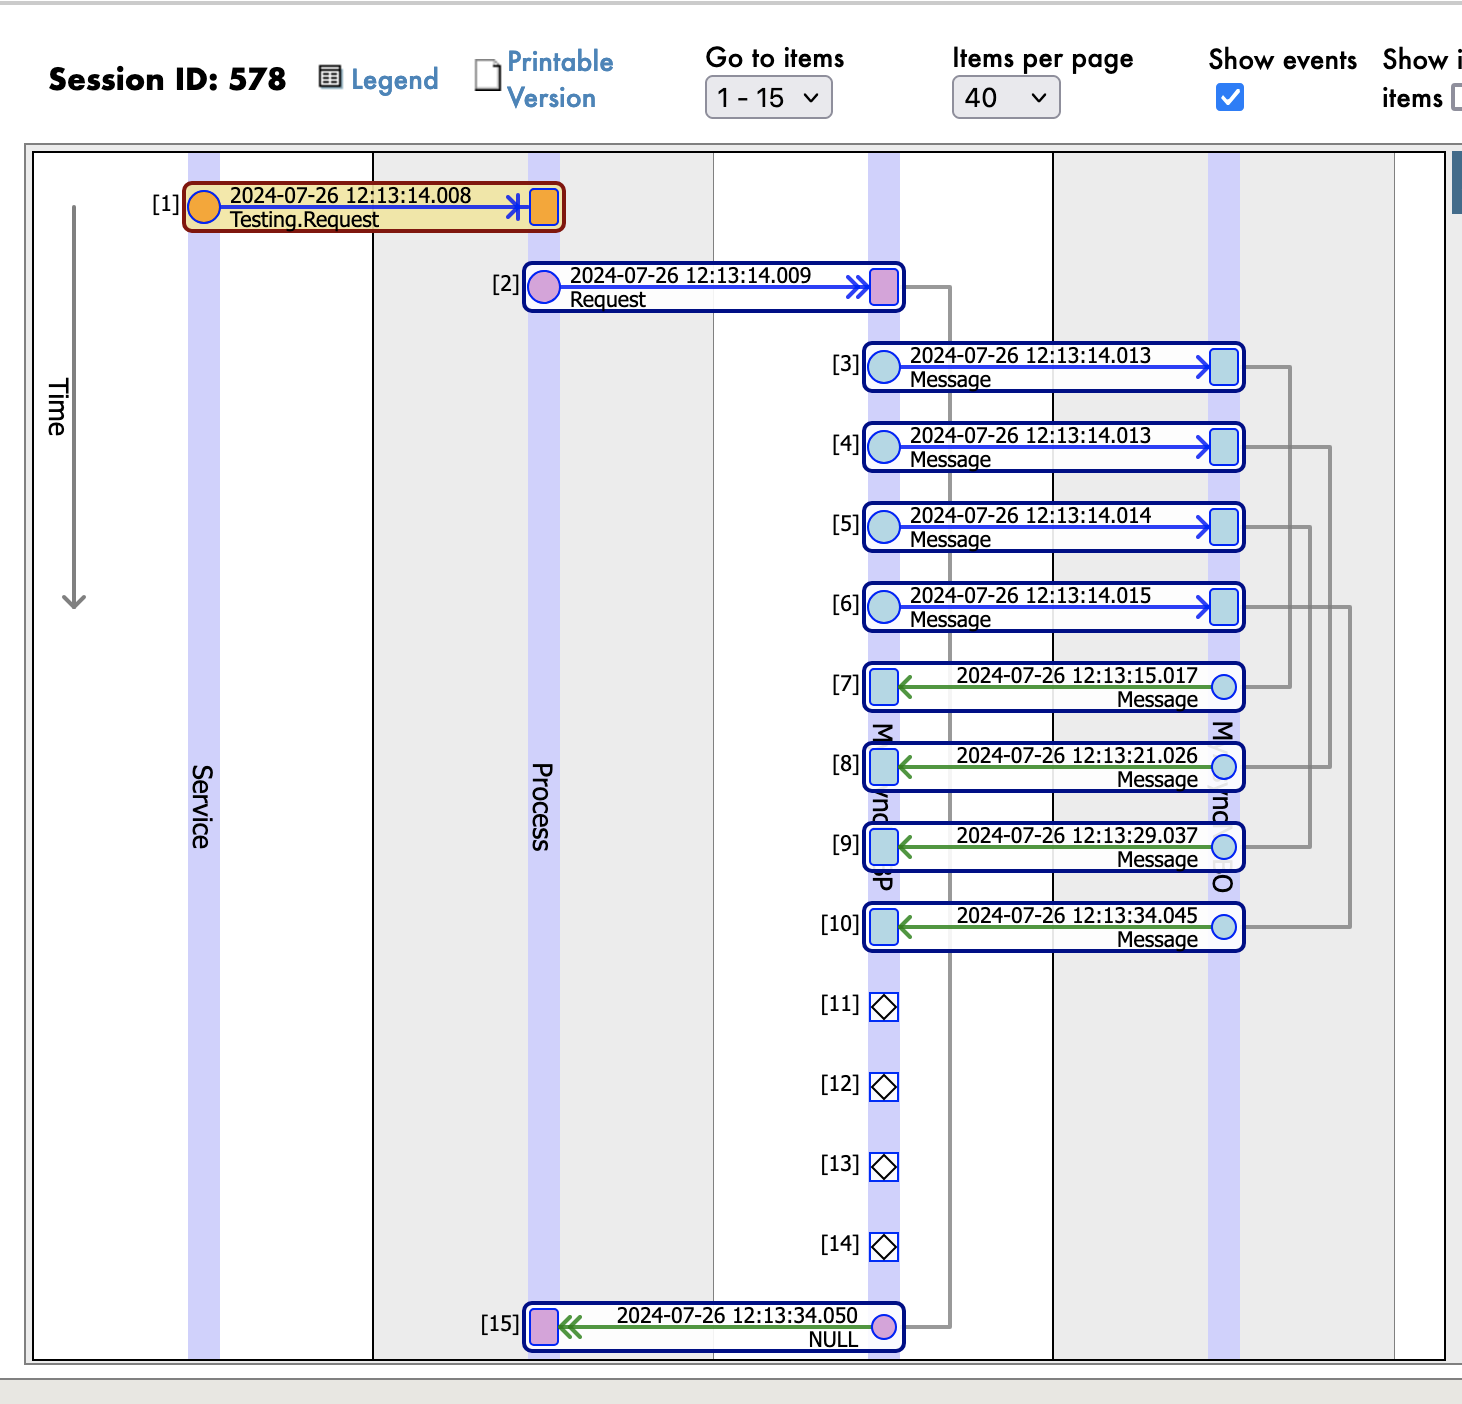Image resolution: width=1462 pixels, height=1404 pixels.
Task: Click purple source circle of Request message 2
Action: pos(544,287)
